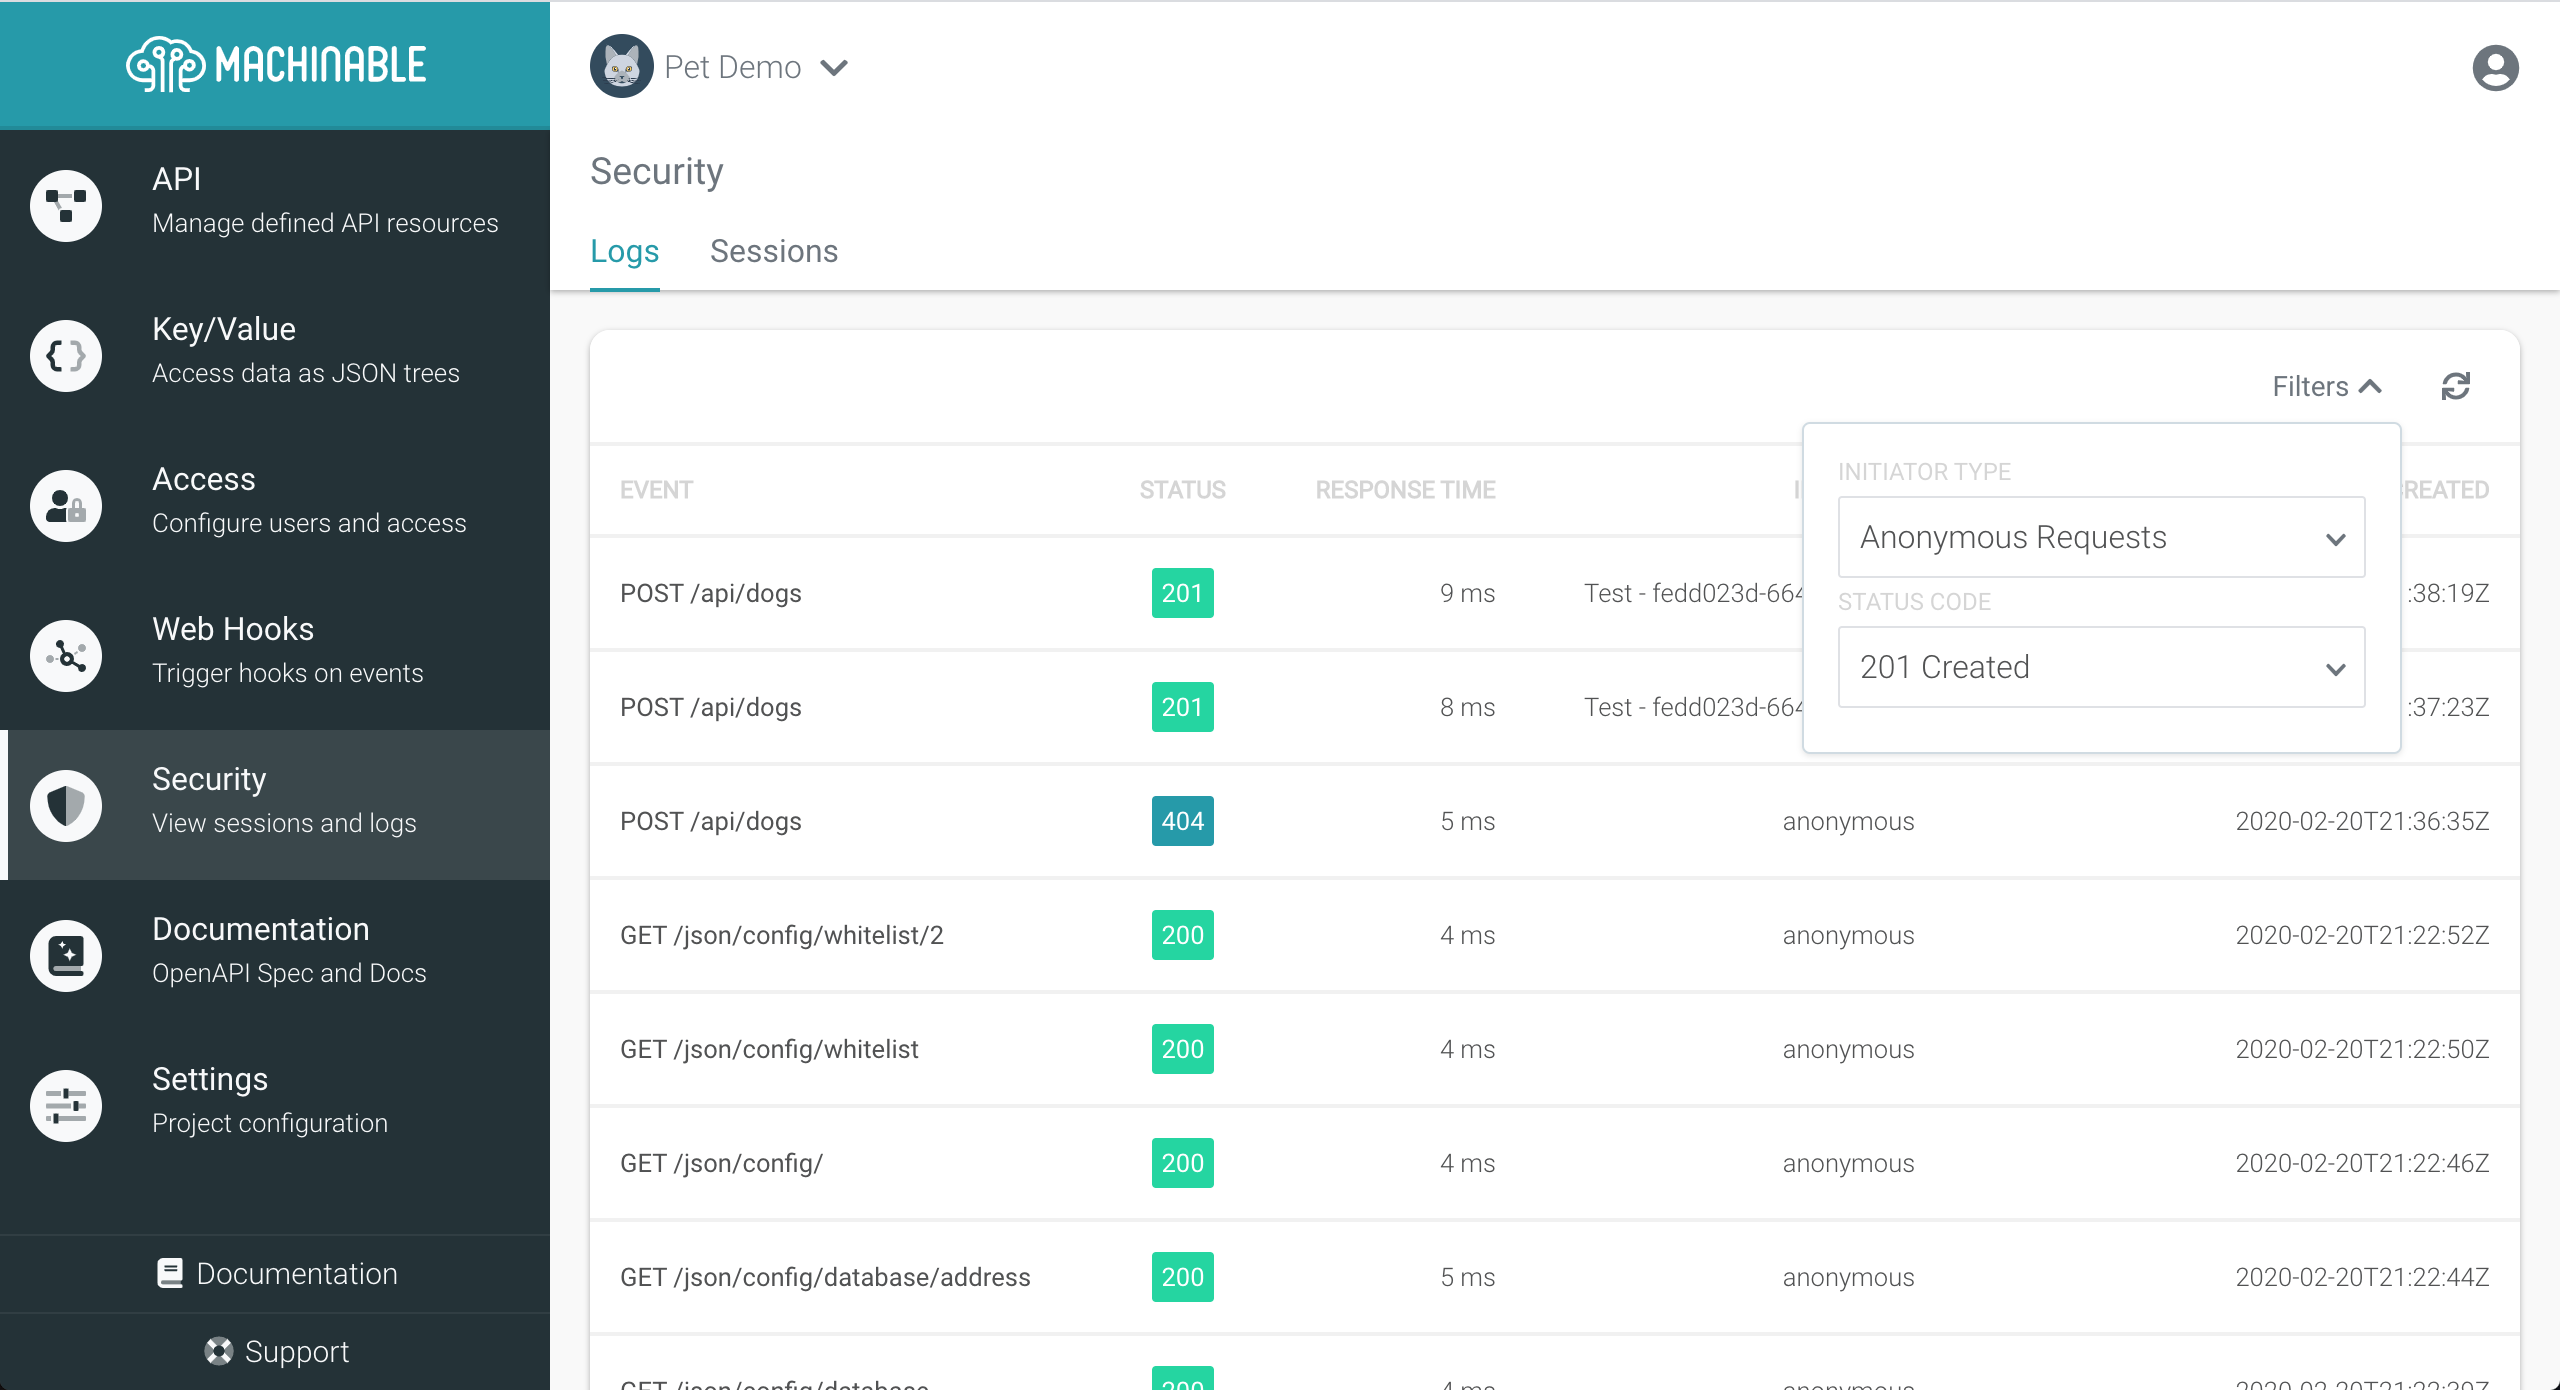Click the Settings sidebar icon

[x=67, y=1102]
